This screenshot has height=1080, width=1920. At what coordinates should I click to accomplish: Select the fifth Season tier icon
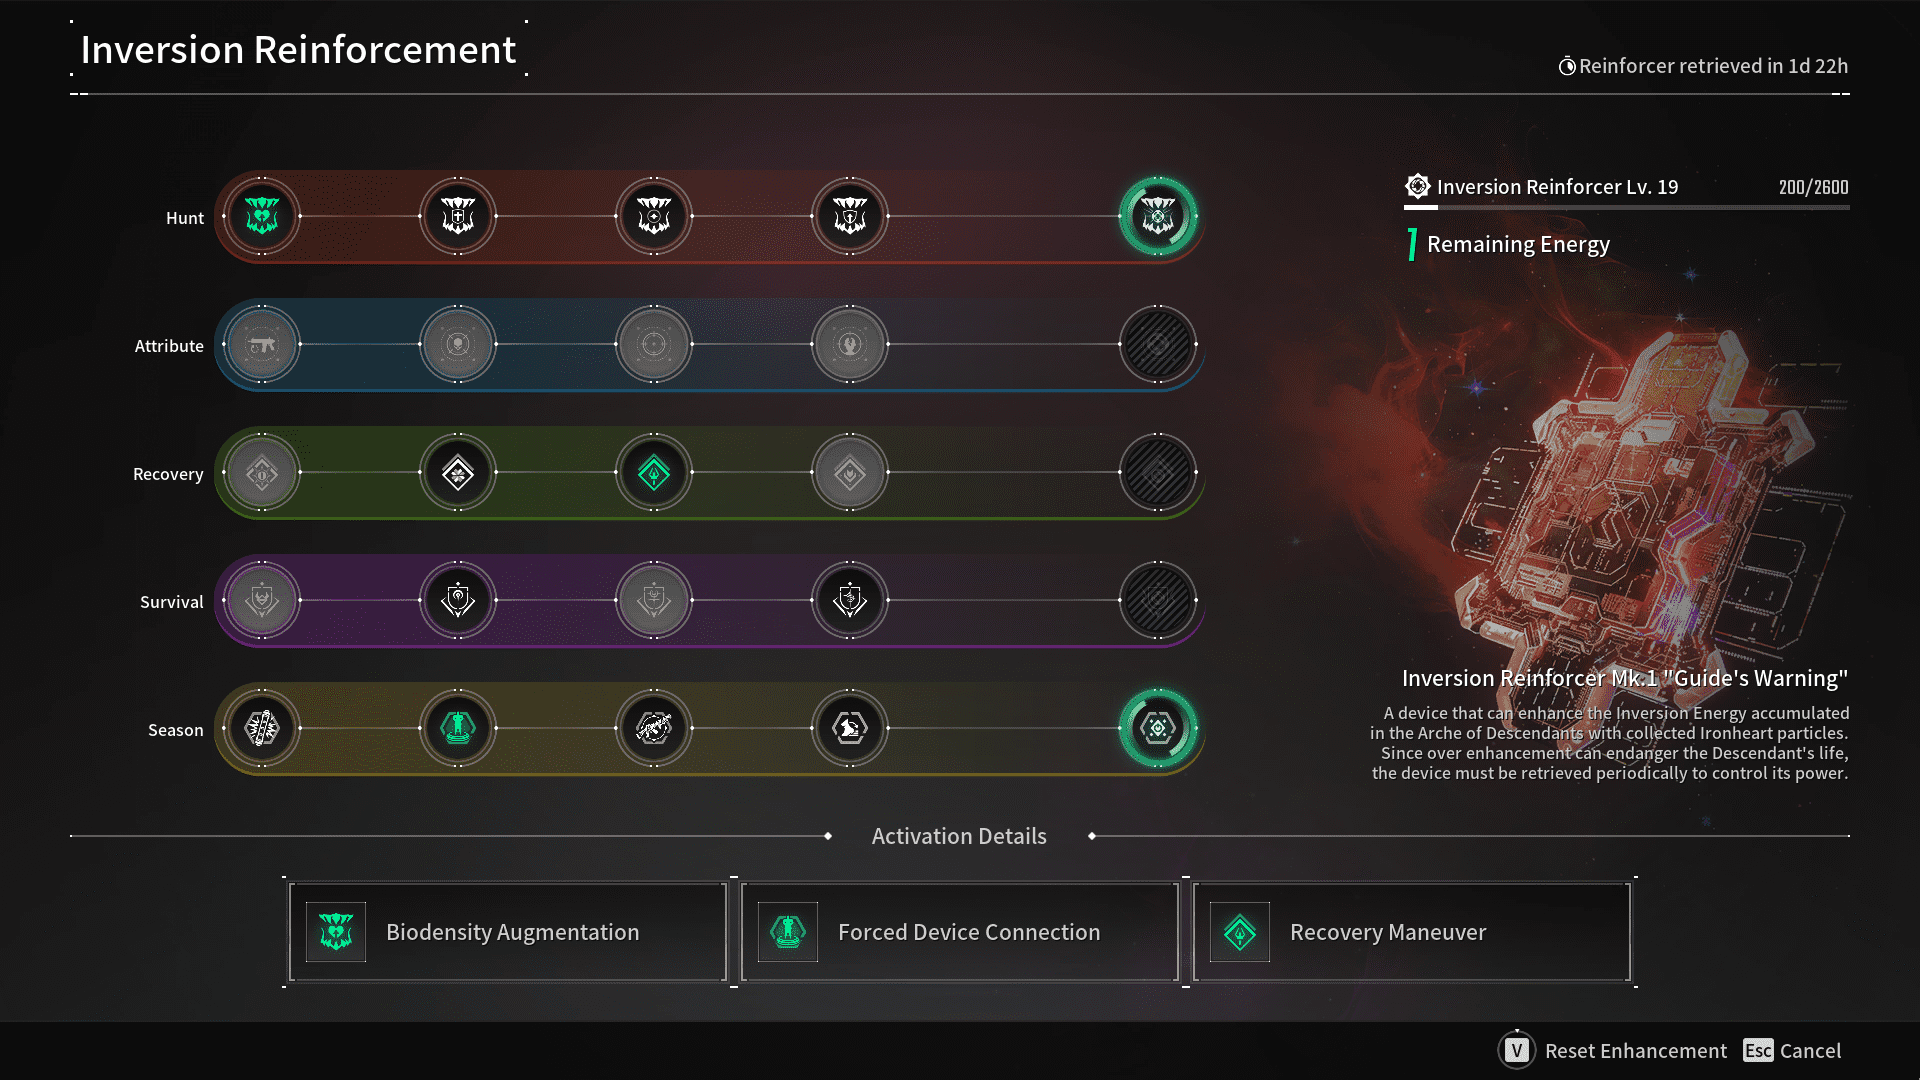tap(1156, 728)
